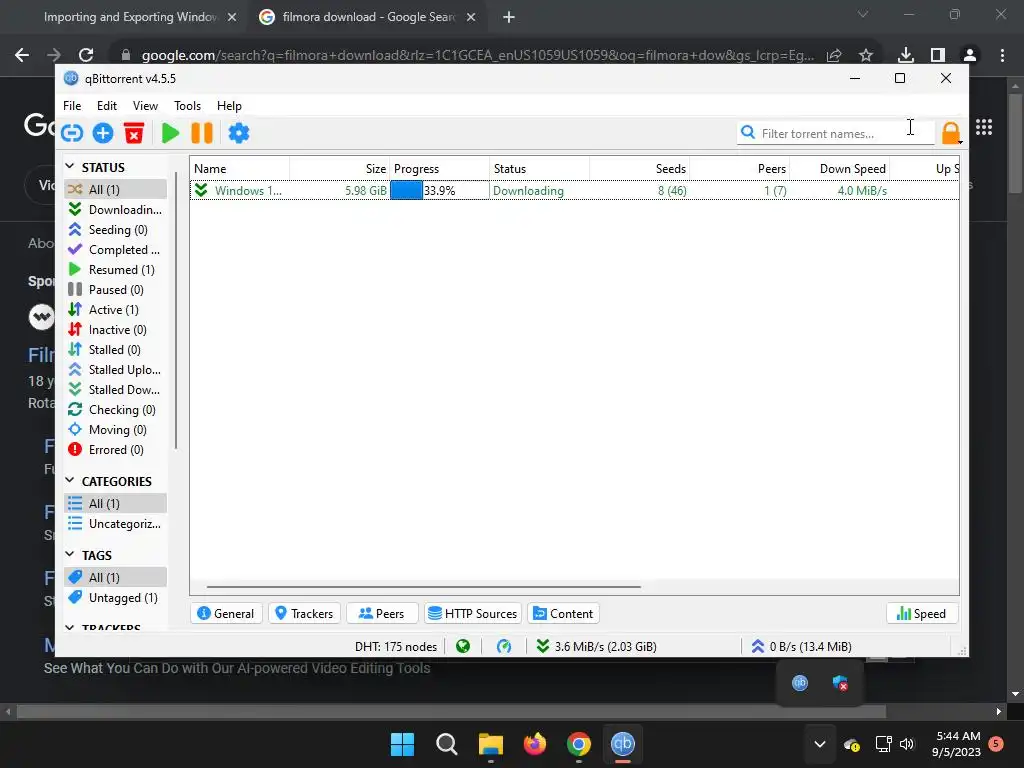Open the Tools menu
The width and height of the screenshot is (1024, 768).
pos(187,106)
